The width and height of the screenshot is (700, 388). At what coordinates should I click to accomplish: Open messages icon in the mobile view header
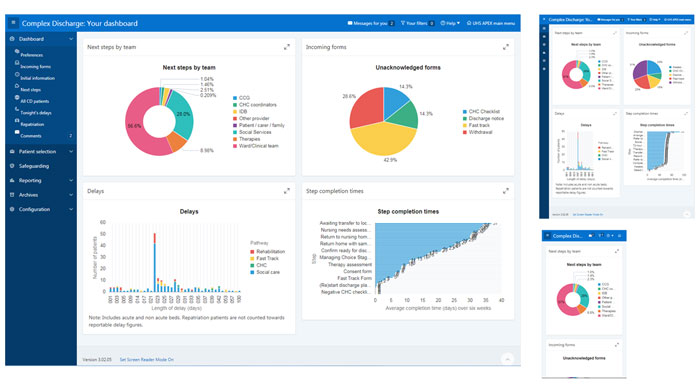(591, 236)
